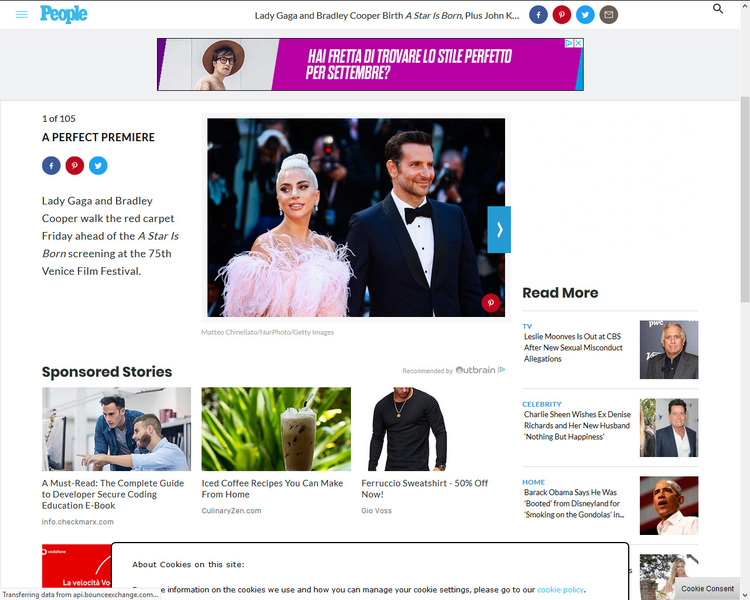The width and height of the screenshot is (750, 600).
Task: Share on Twitter from top header
Action: pos(585,15)
